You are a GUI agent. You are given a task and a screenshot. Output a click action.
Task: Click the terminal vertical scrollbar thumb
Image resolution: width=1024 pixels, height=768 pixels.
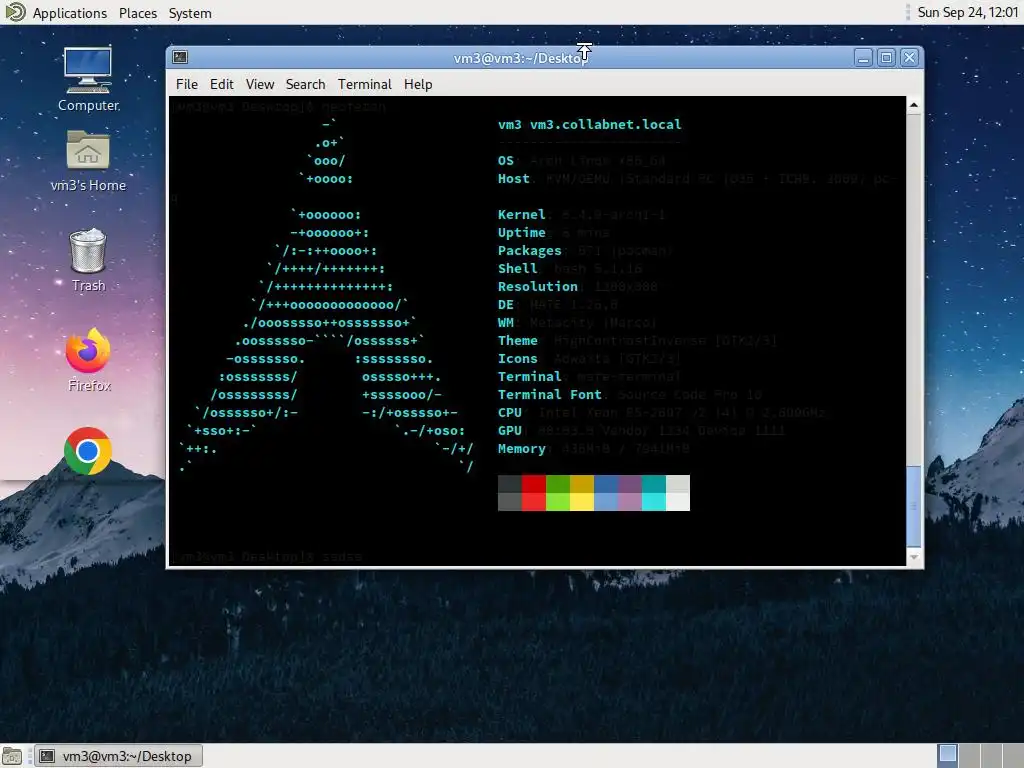pyautogui.click(x=914, y=507)
